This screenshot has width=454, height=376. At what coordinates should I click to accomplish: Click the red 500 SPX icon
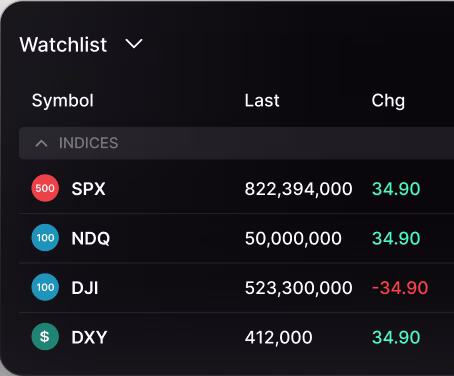pos(45,188)
